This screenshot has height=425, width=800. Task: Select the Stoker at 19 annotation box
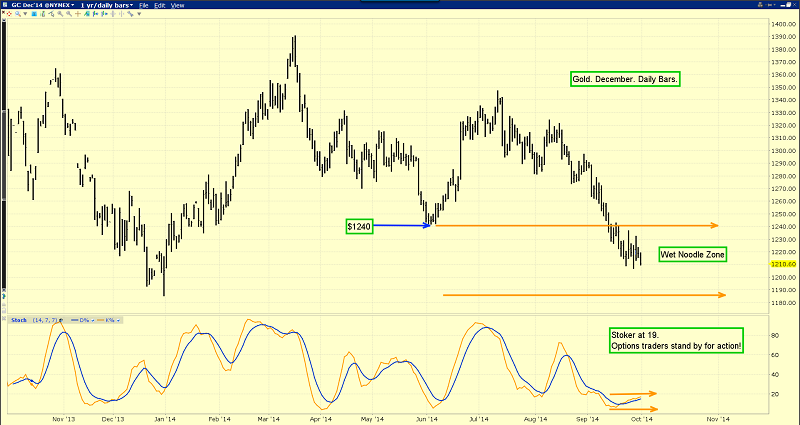[675, 340]
